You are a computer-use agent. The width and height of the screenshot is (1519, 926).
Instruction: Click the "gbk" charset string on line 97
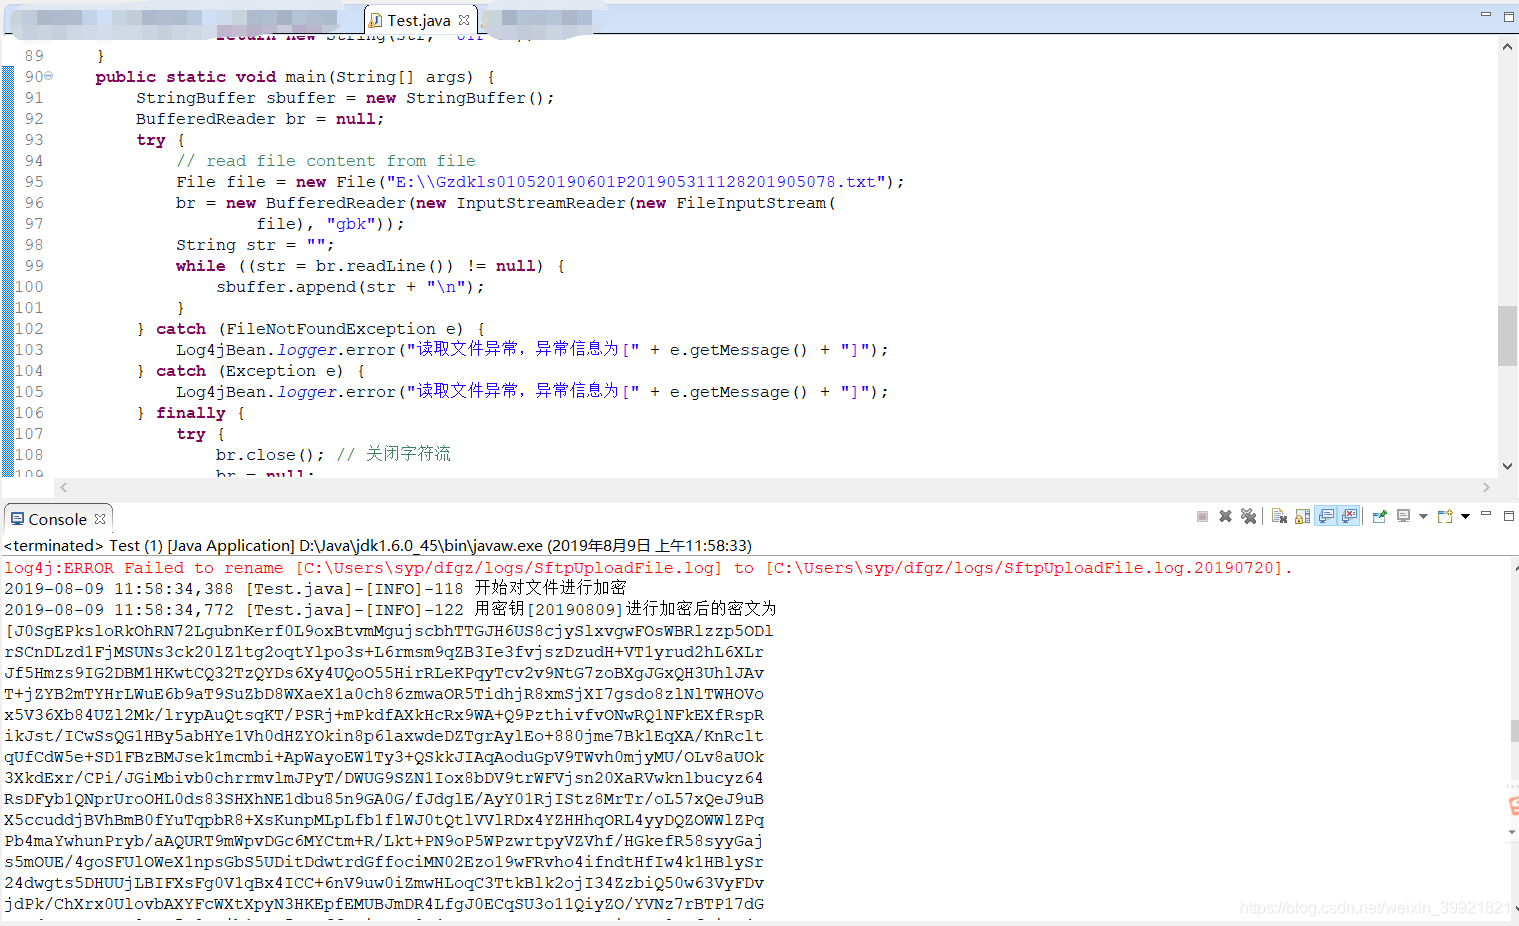coord(351,224)
